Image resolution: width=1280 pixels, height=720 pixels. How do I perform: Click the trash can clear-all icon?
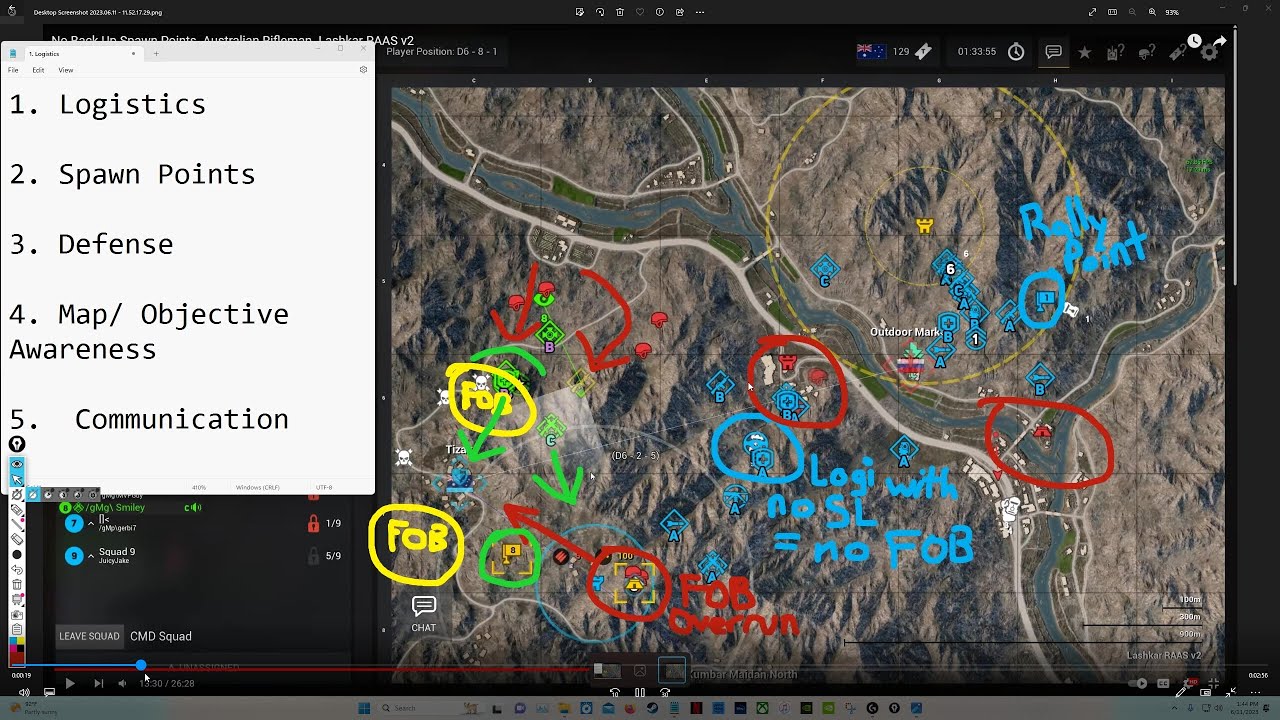17,584
